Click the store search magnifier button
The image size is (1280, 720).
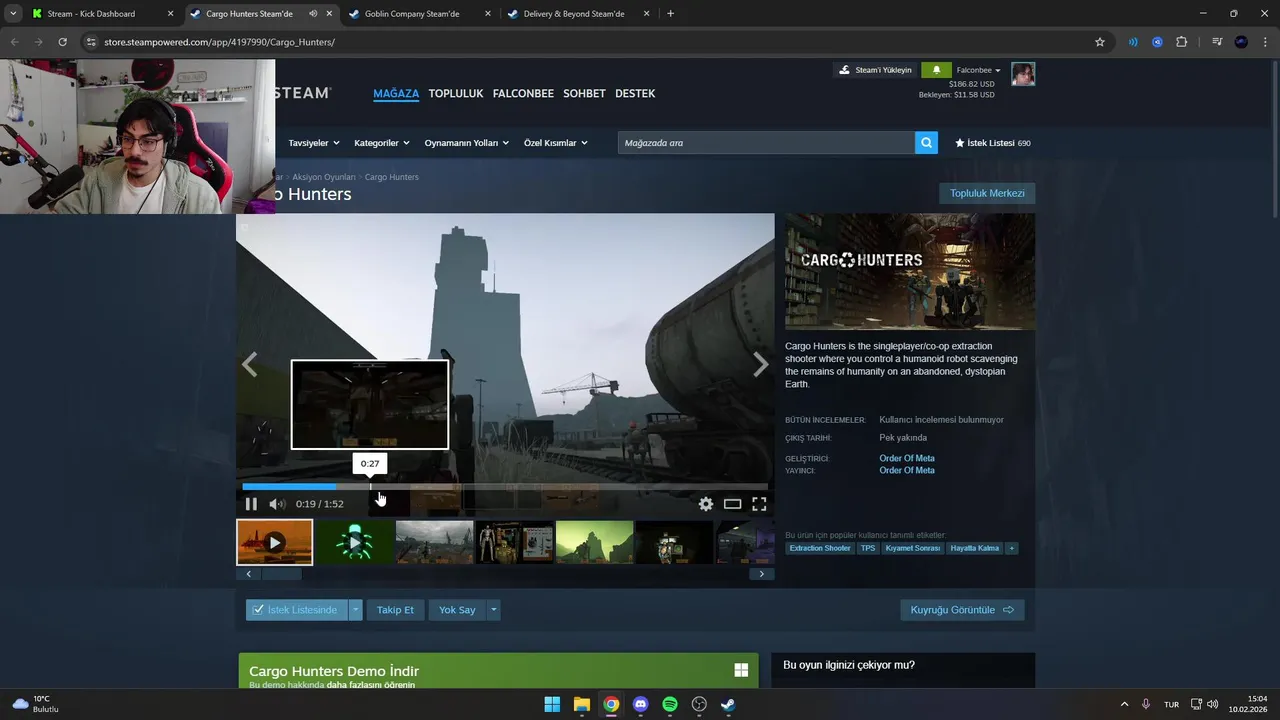click(927, 143)
